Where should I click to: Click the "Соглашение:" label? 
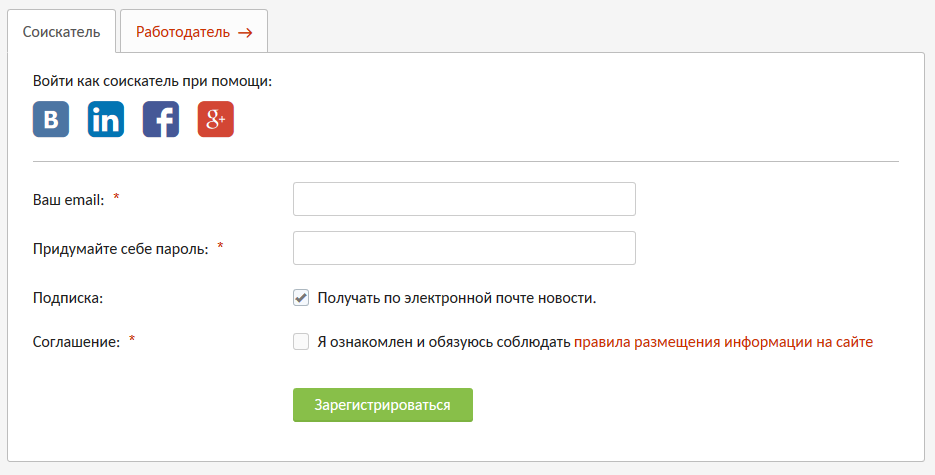point(76,342)
